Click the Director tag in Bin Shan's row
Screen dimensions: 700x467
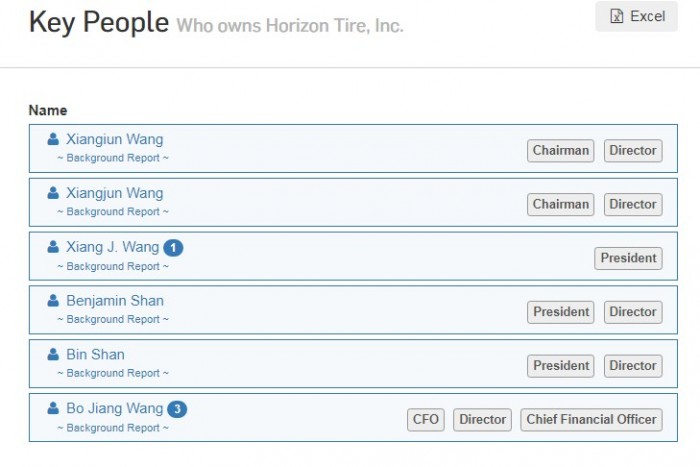632,366
